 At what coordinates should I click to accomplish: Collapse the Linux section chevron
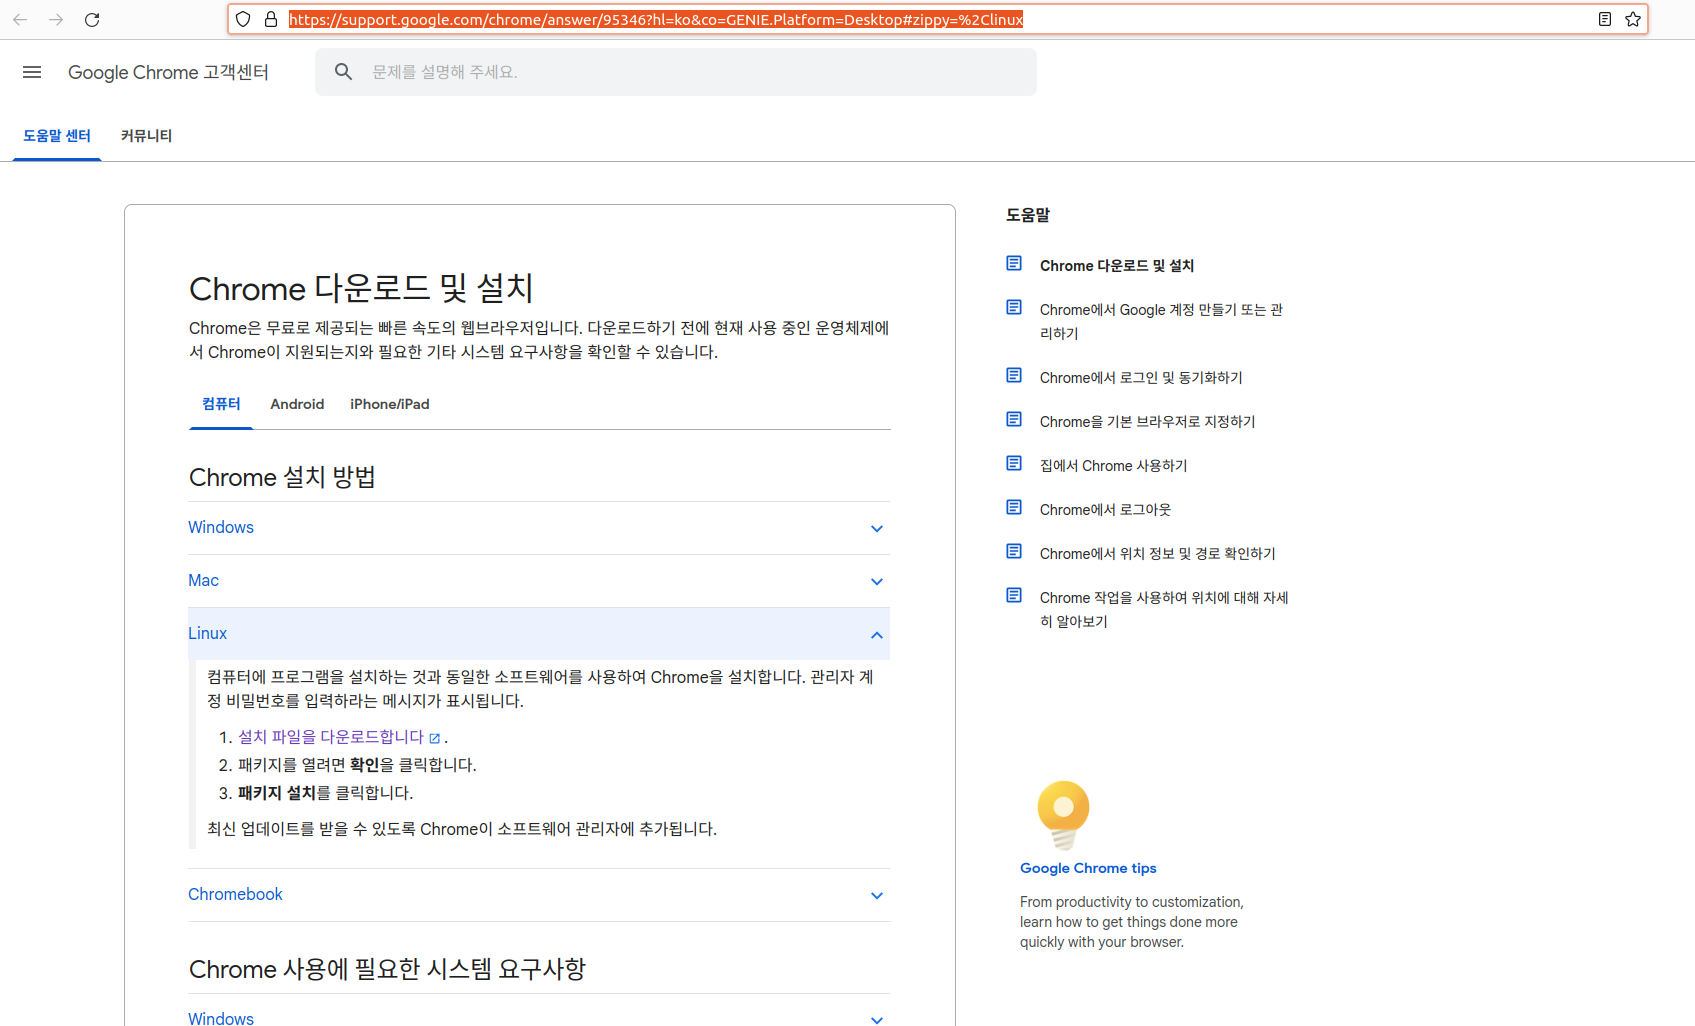click(x=877, y=635)
